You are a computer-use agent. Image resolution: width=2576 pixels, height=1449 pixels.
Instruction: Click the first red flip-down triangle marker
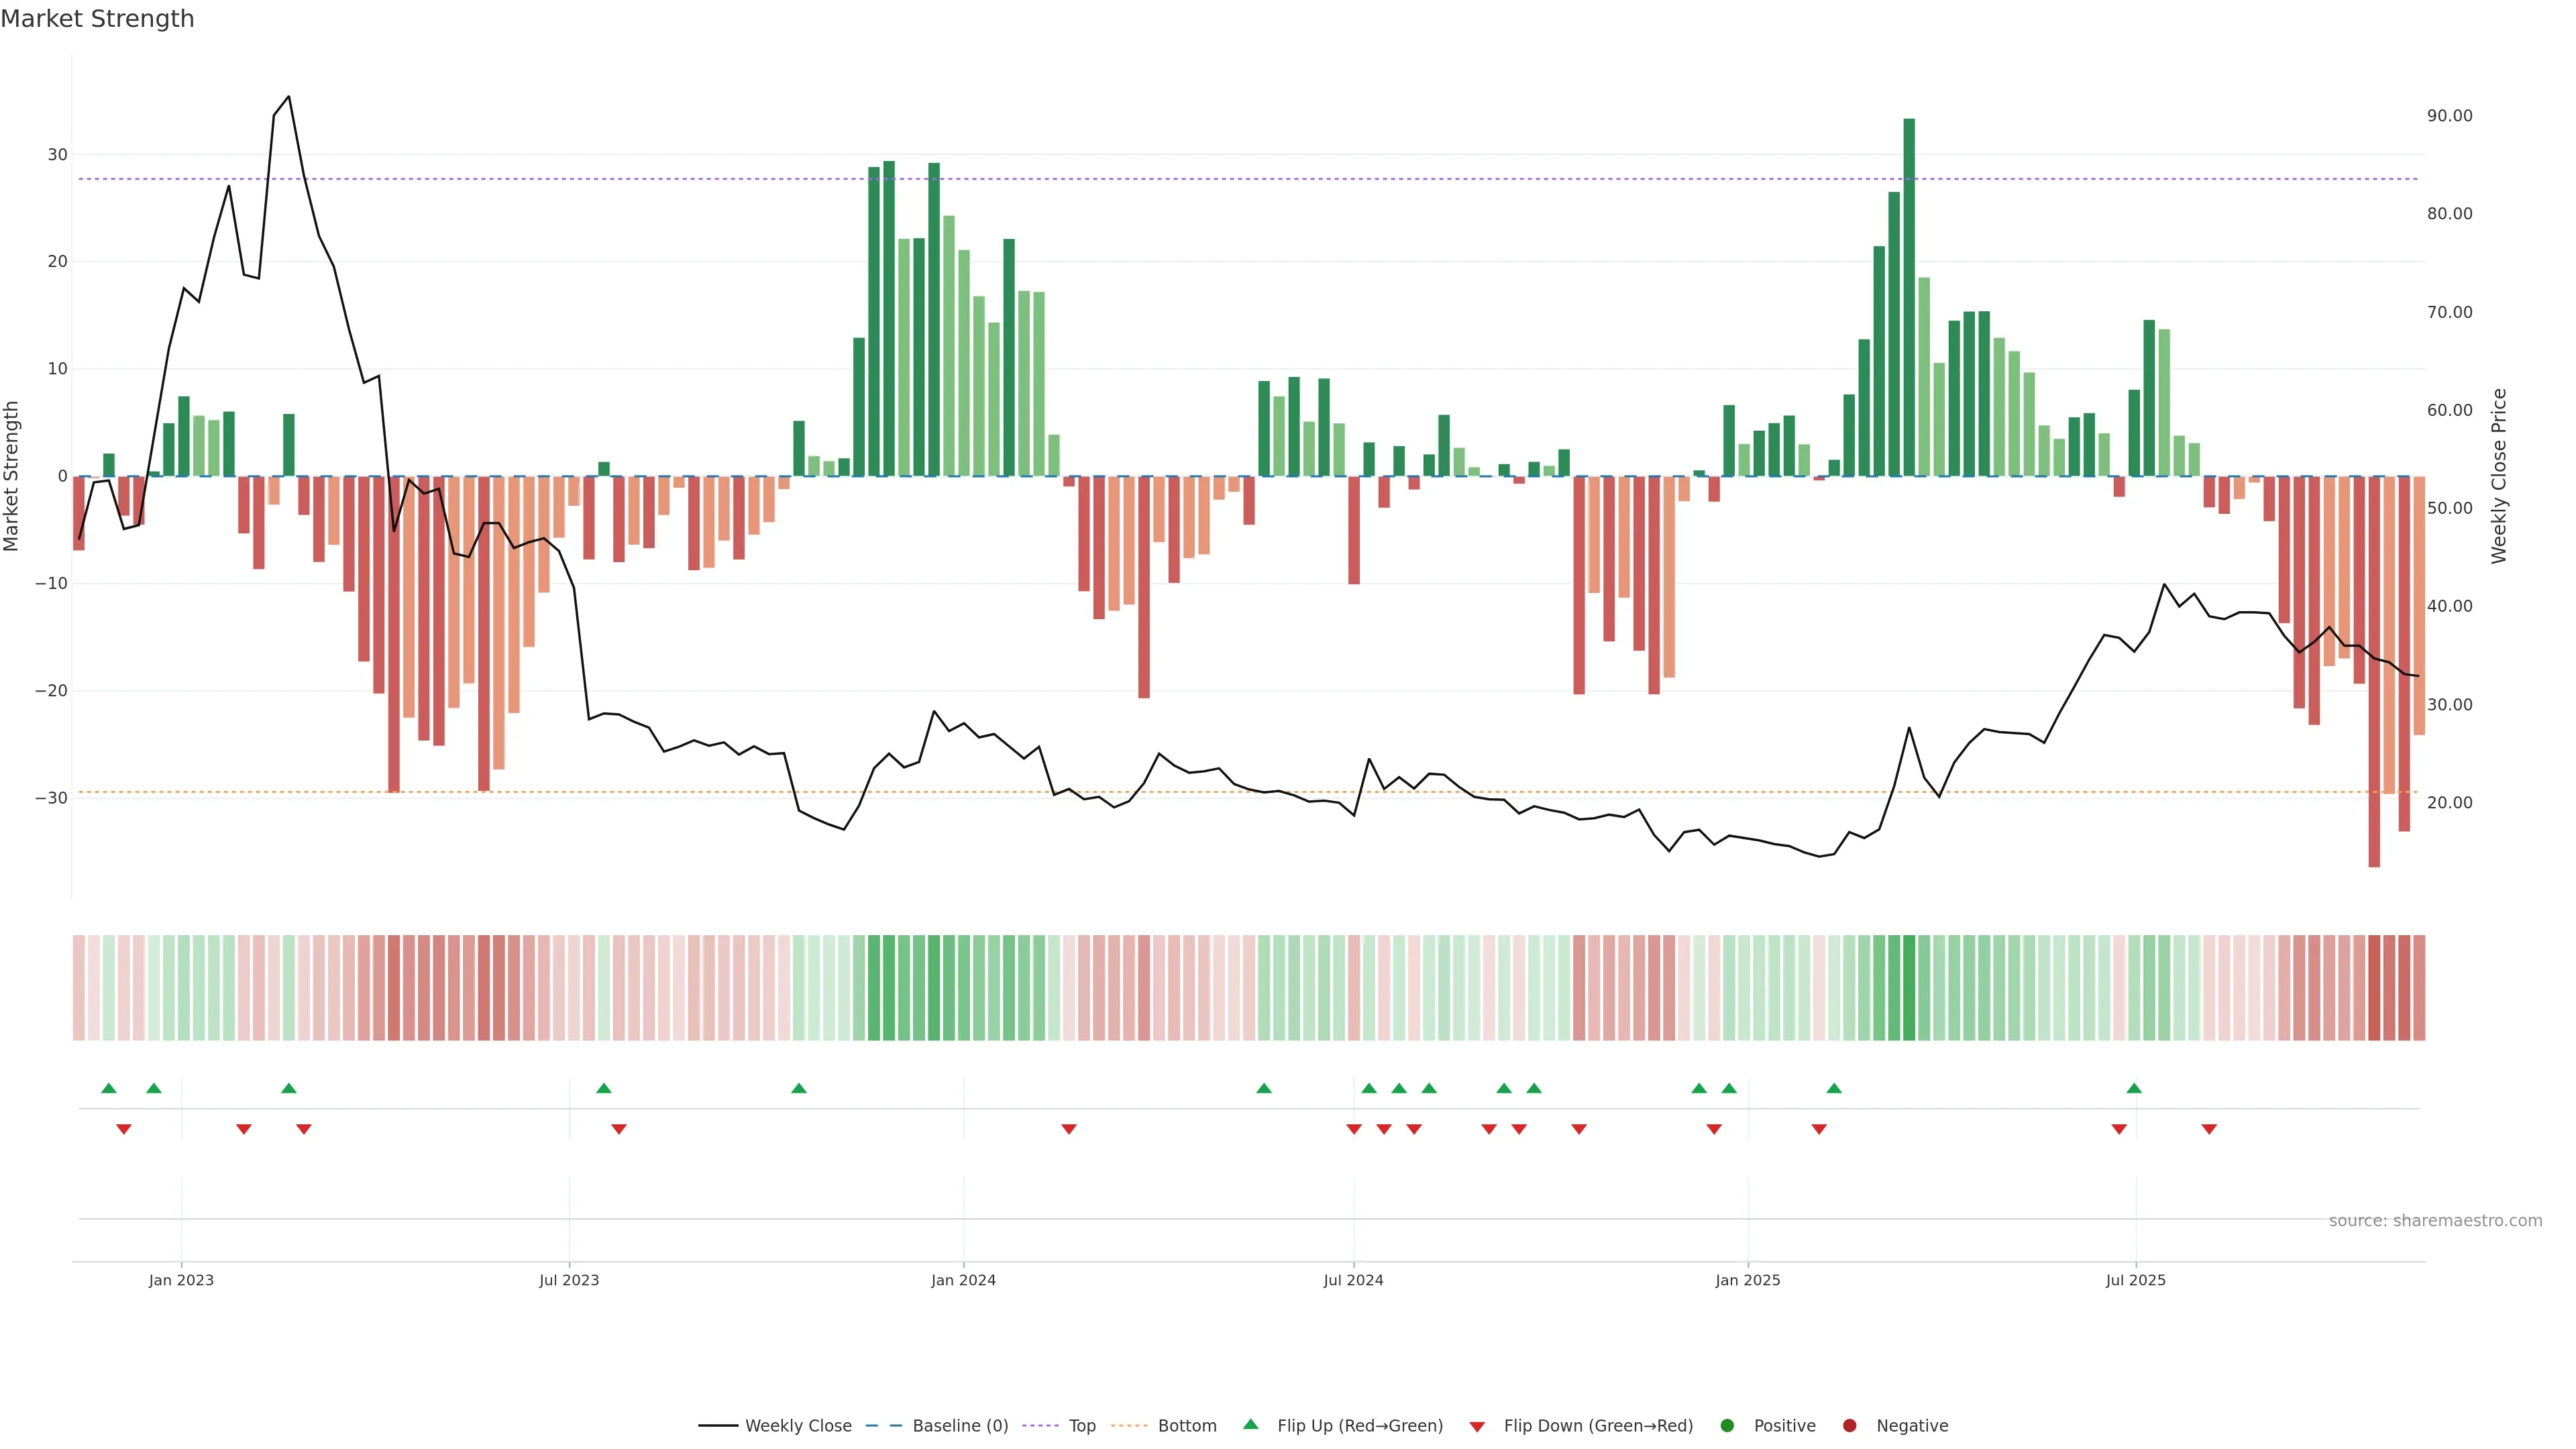[x=124, y=1129]
